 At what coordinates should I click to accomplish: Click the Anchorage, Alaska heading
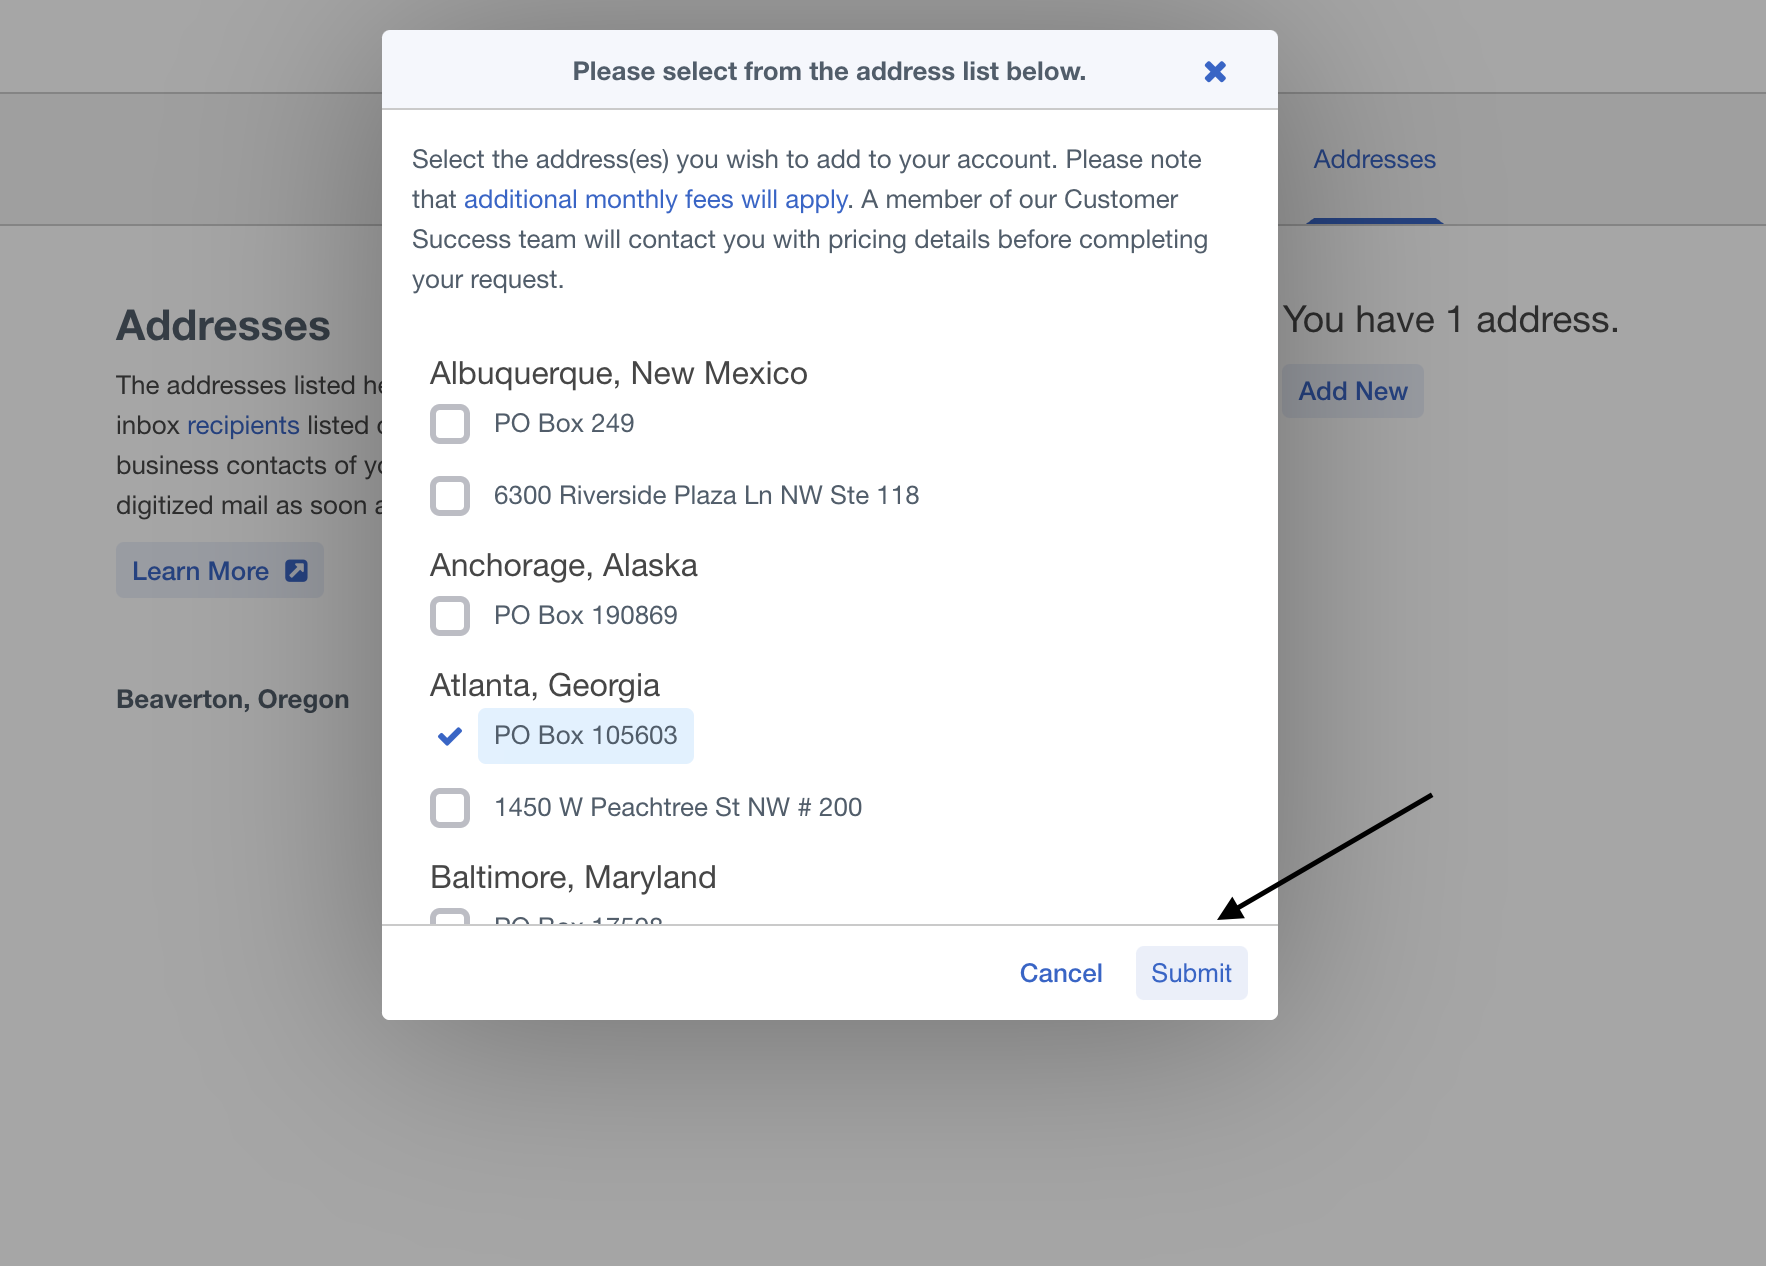[564, 565]
